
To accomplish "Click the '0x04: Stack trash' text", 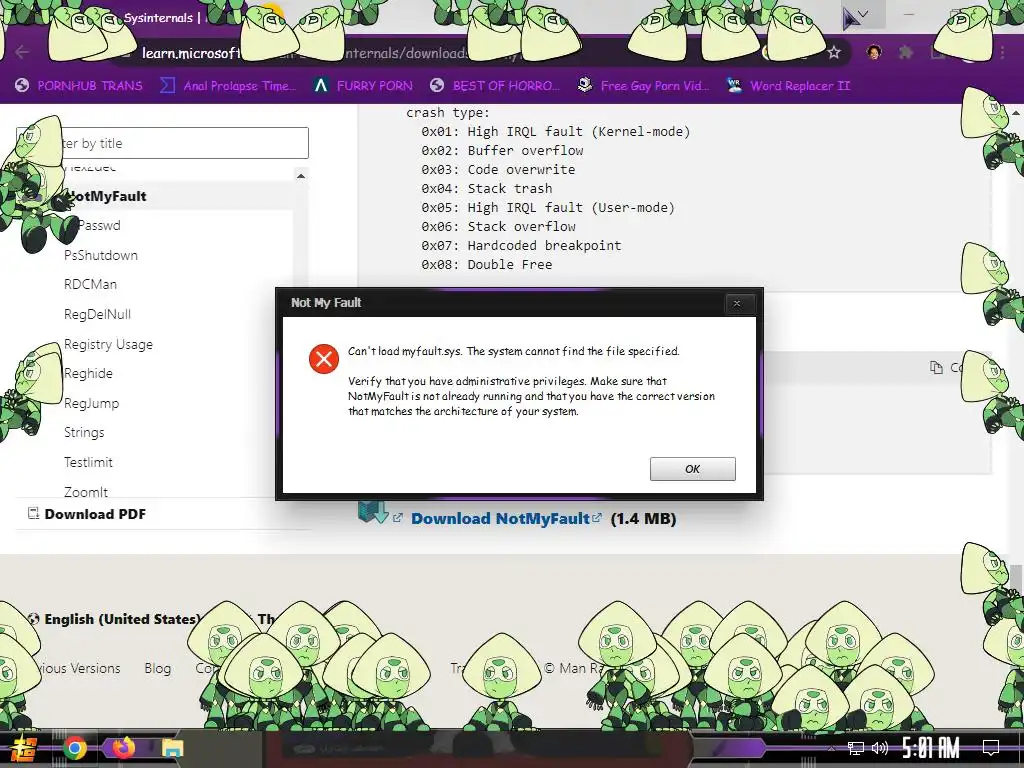I will 487,188.
